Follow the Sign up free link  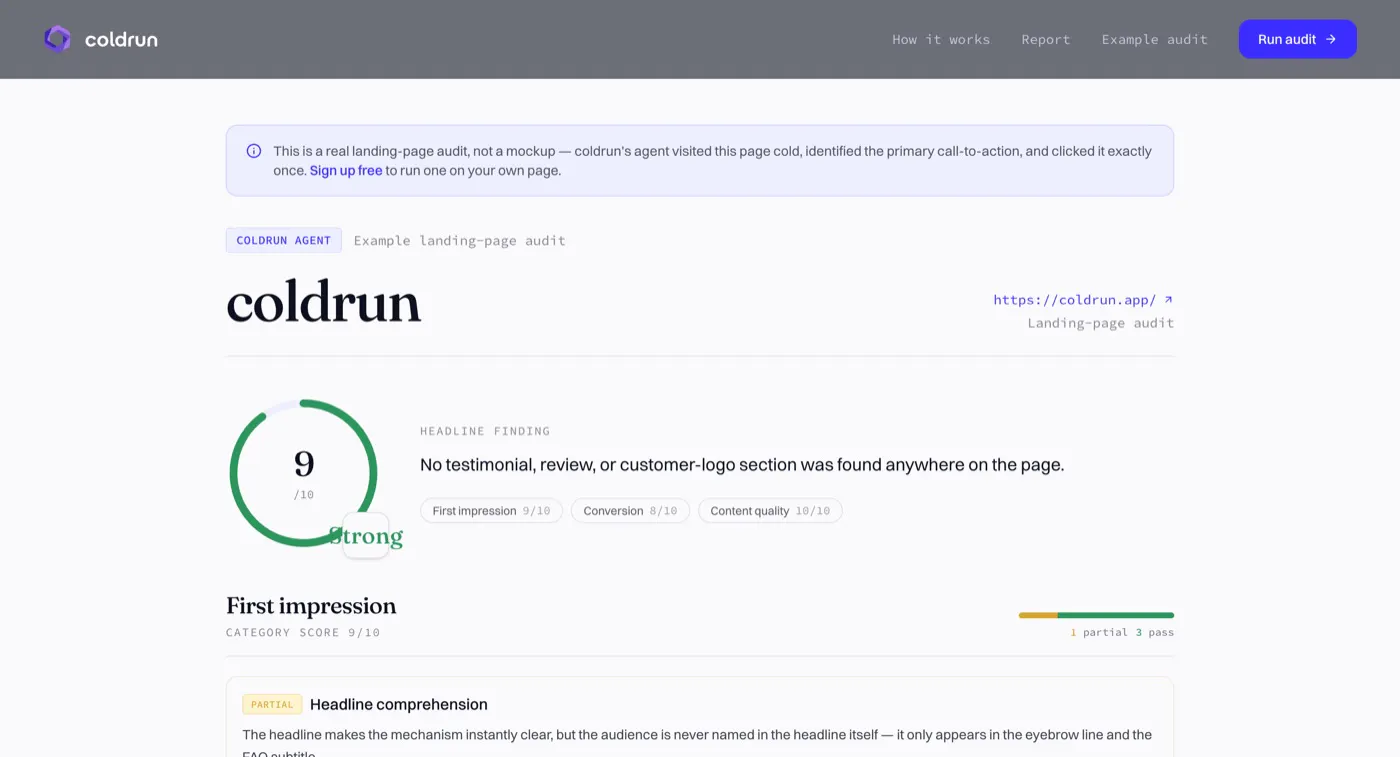(346, 171)
